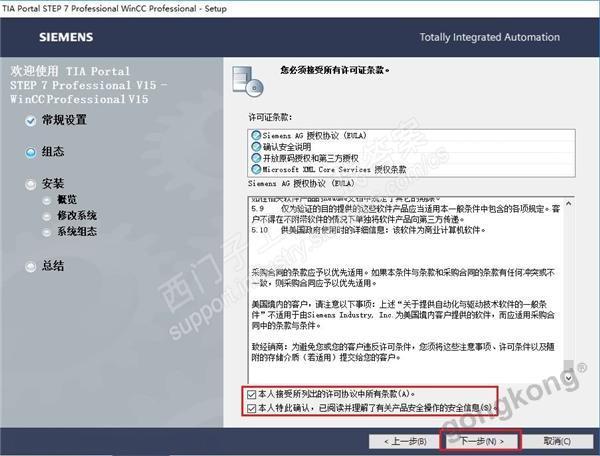
Task: Select the 修改系统 sub-step
Action: point(77,215)
